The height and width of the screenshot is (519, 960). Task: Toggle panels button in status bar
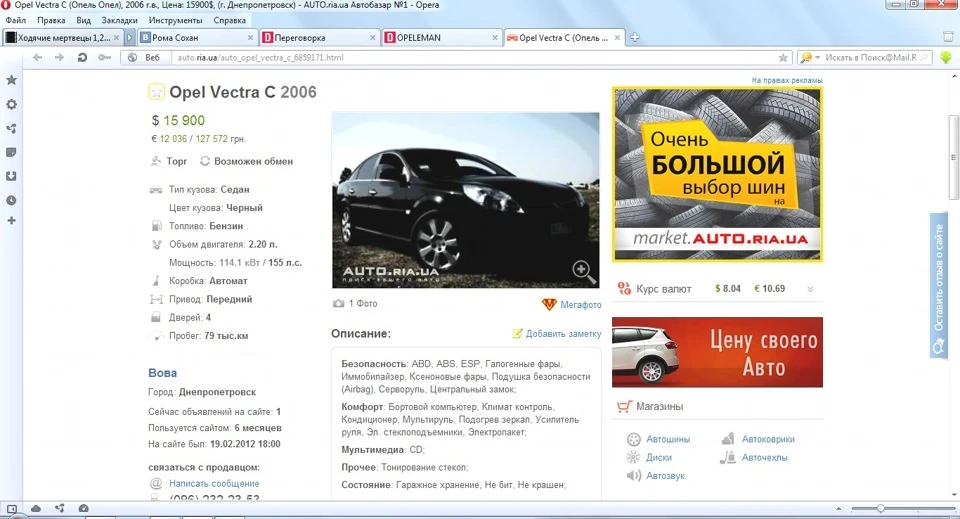12,509
